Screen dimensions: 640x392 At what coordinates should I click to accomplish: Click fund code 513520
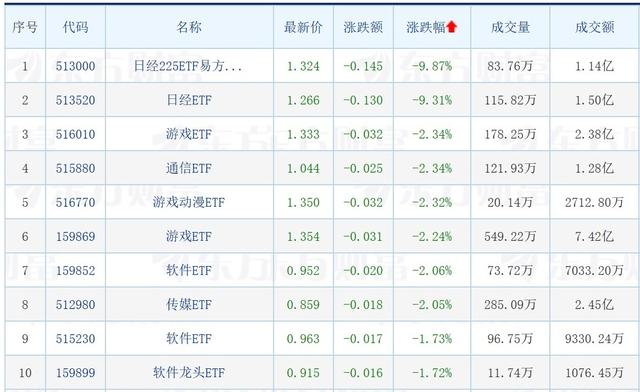(x=76, y=100)
